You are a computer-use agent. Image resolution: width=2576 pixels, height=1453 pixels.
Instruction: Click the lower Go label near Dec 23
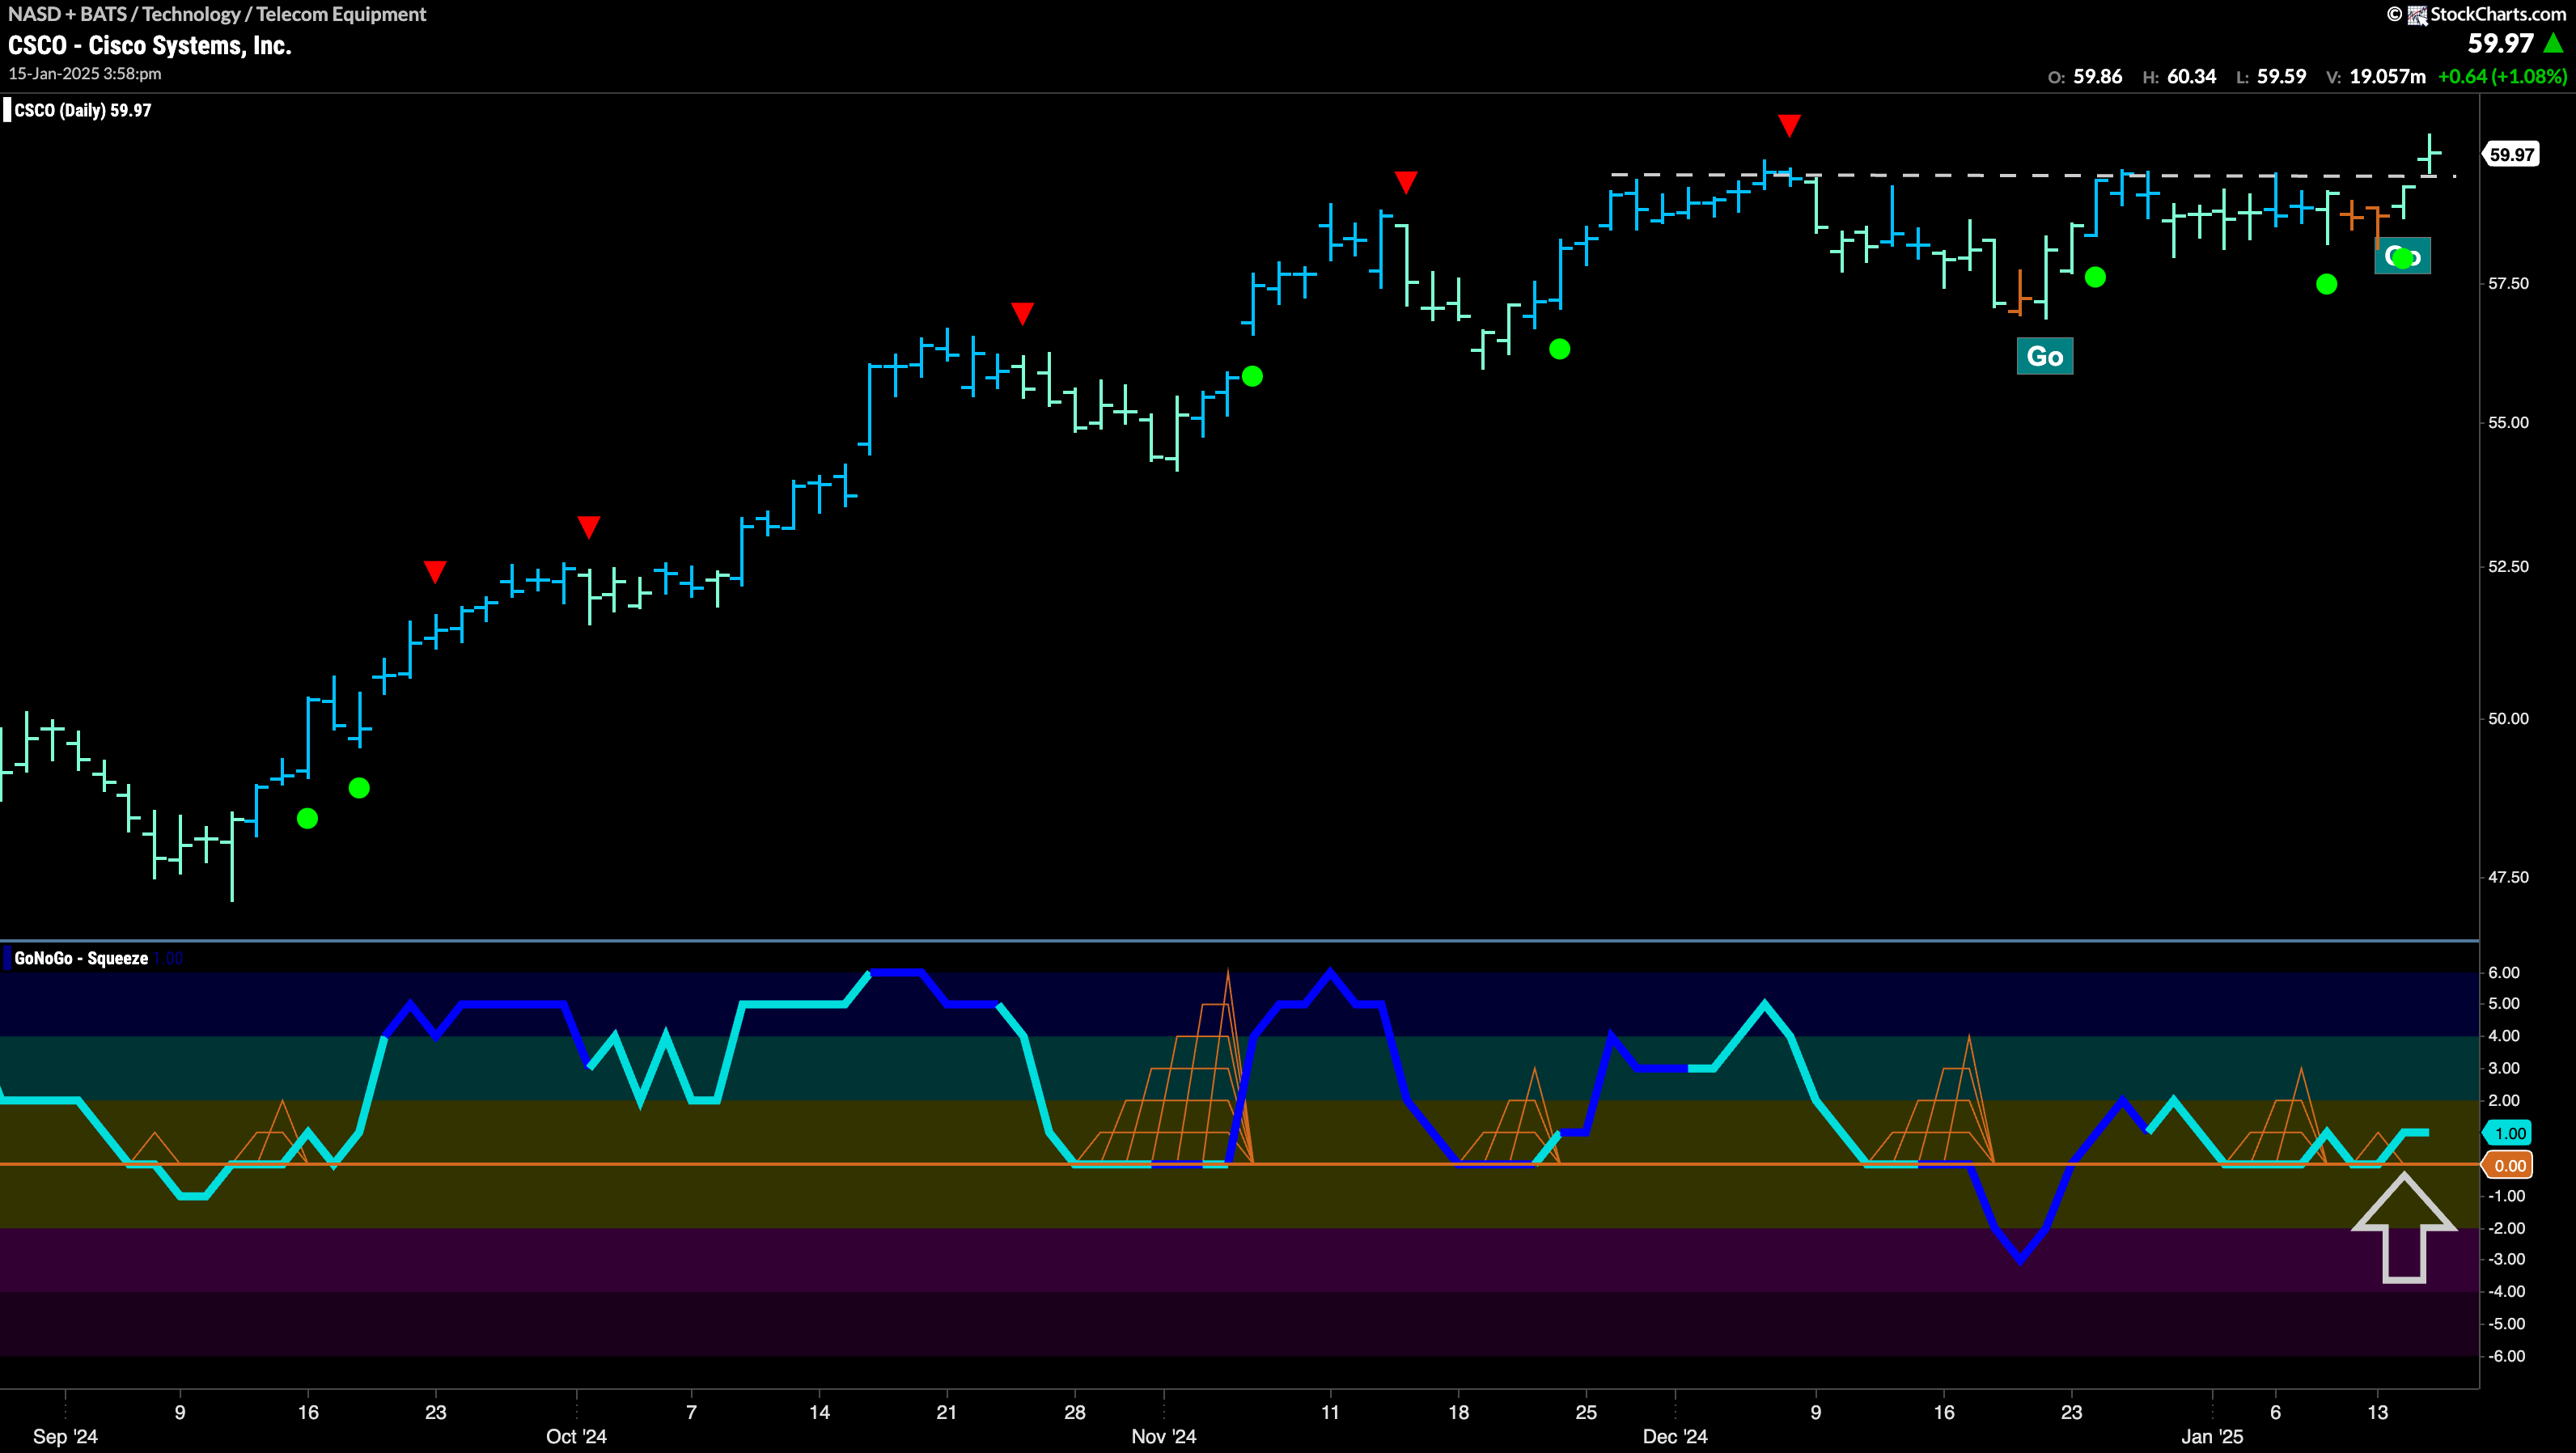point(2044,356)
